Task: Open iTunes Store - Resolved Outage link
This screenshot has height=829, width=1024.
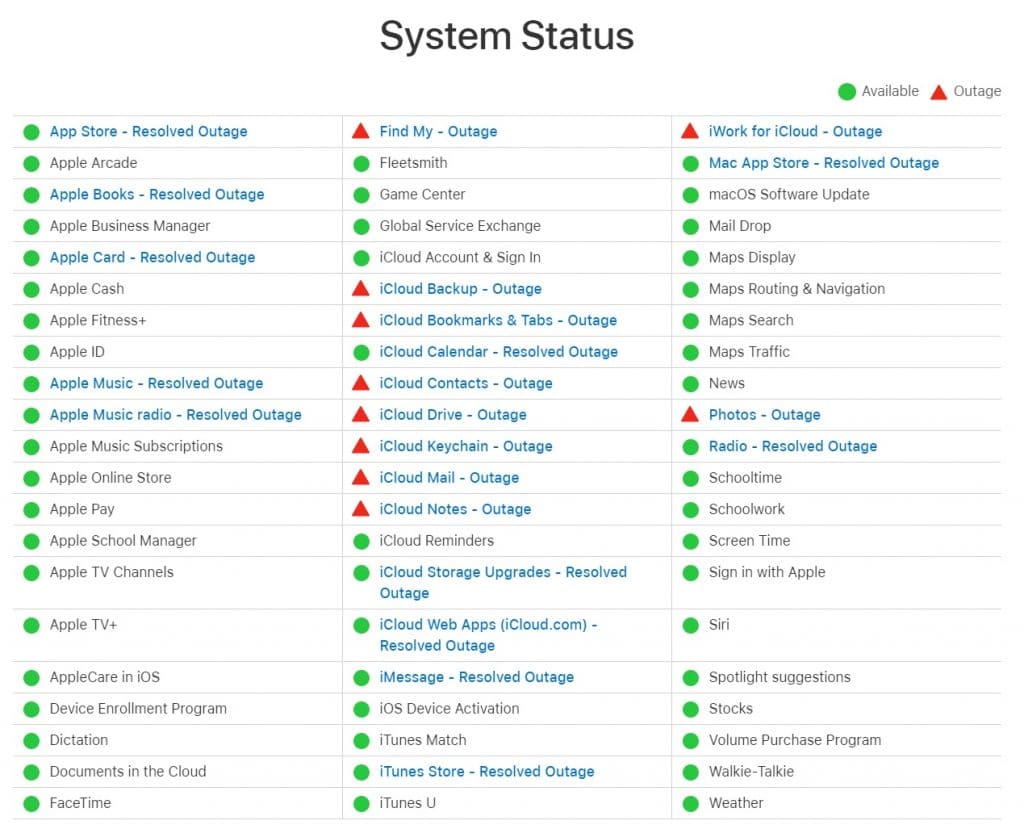Action: pos(487,772)
